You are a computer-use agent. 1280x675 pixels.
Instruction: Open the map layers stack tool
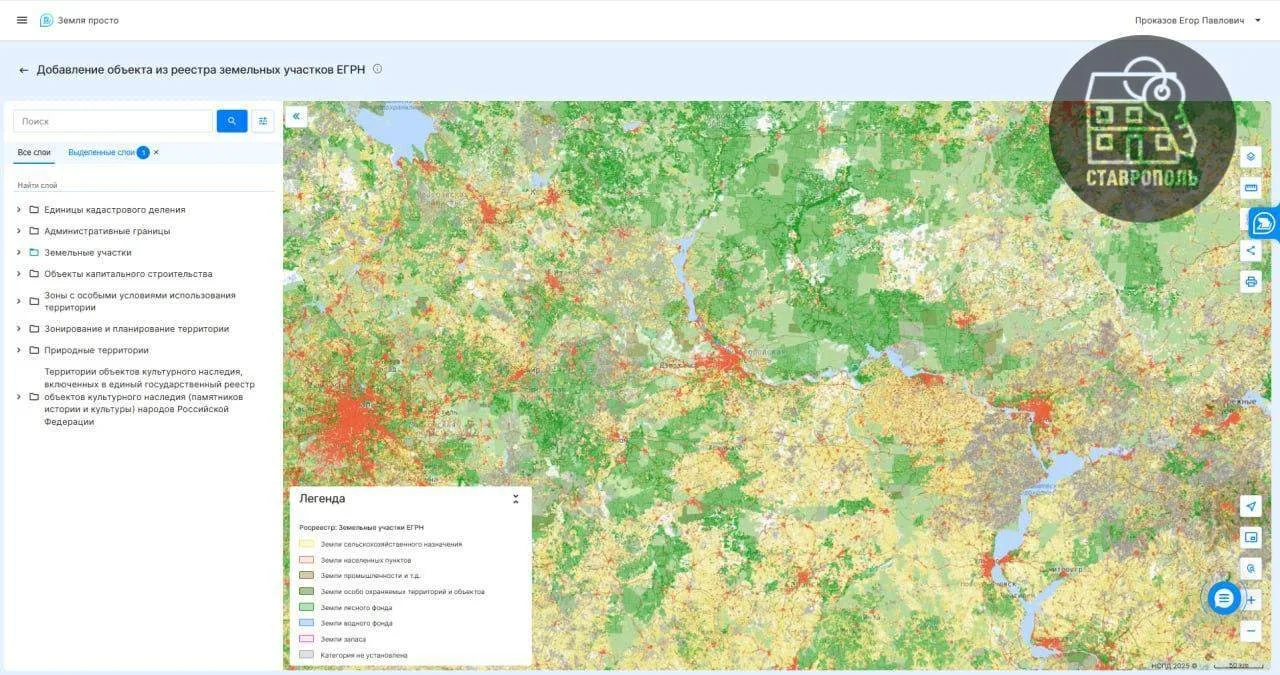point(1250,157)
